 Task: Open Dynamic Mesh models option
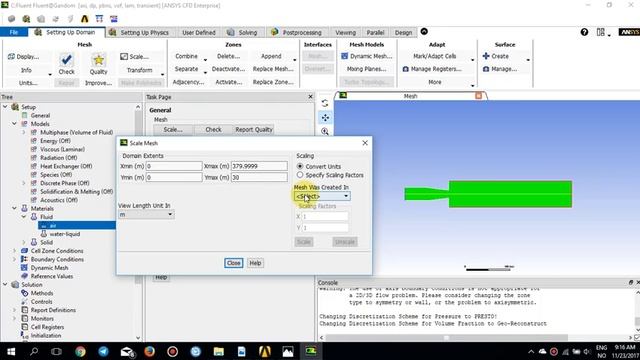pyautogui.click(x=367, y=56)
